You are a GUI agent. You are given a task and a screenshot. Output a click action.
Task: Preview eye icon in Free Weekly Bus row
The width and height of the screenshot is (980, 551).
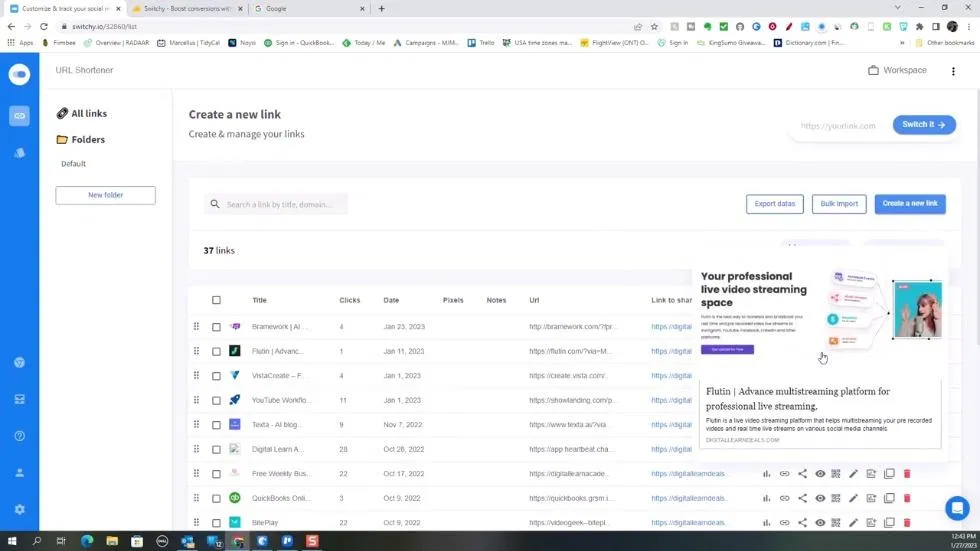click(820, 474)
